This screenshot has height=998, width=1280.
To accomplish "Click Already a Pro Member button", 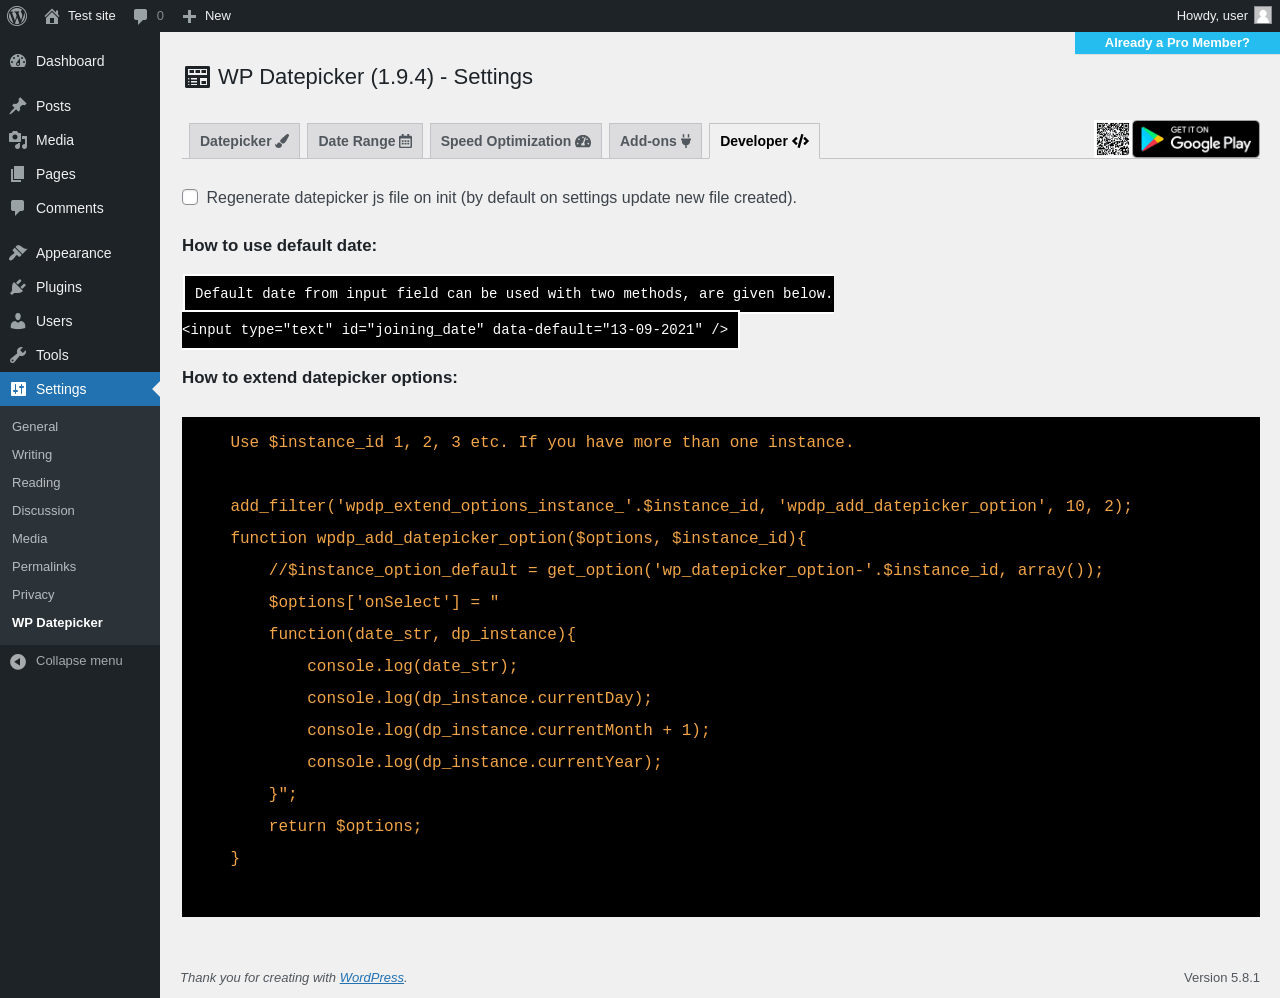I will [x=1177, y=43].
